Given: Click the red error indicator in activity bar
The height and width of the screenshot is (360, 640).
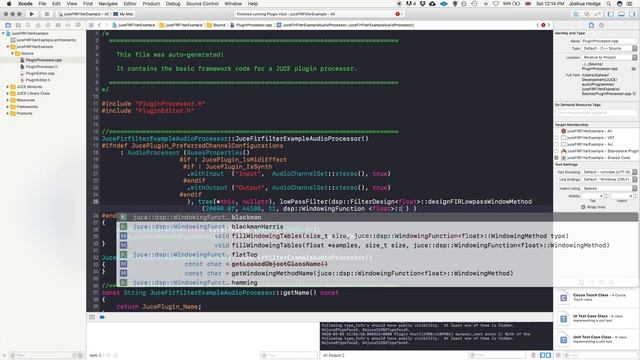Looking at the screenshot, I should click(398, 14).
